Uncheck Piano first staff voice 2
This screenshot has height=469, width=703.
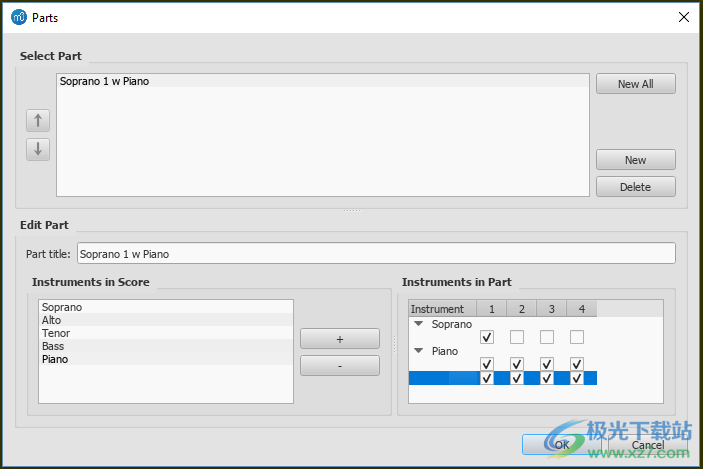[517, 364]
